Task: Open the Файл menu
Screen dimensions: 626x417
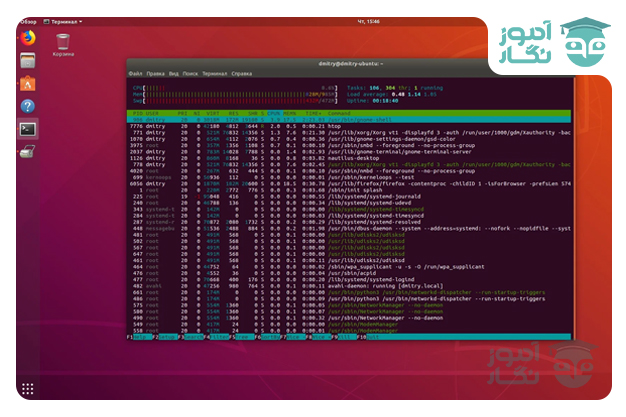Action: pyautogui.click(x=135, y=74)
